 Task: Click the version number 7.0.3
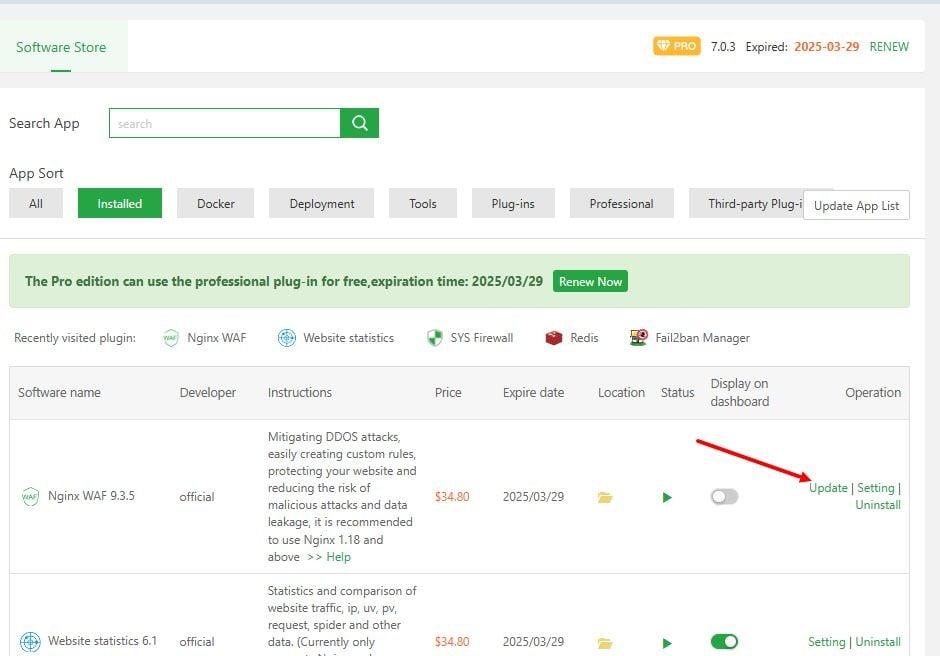point(723,47)
